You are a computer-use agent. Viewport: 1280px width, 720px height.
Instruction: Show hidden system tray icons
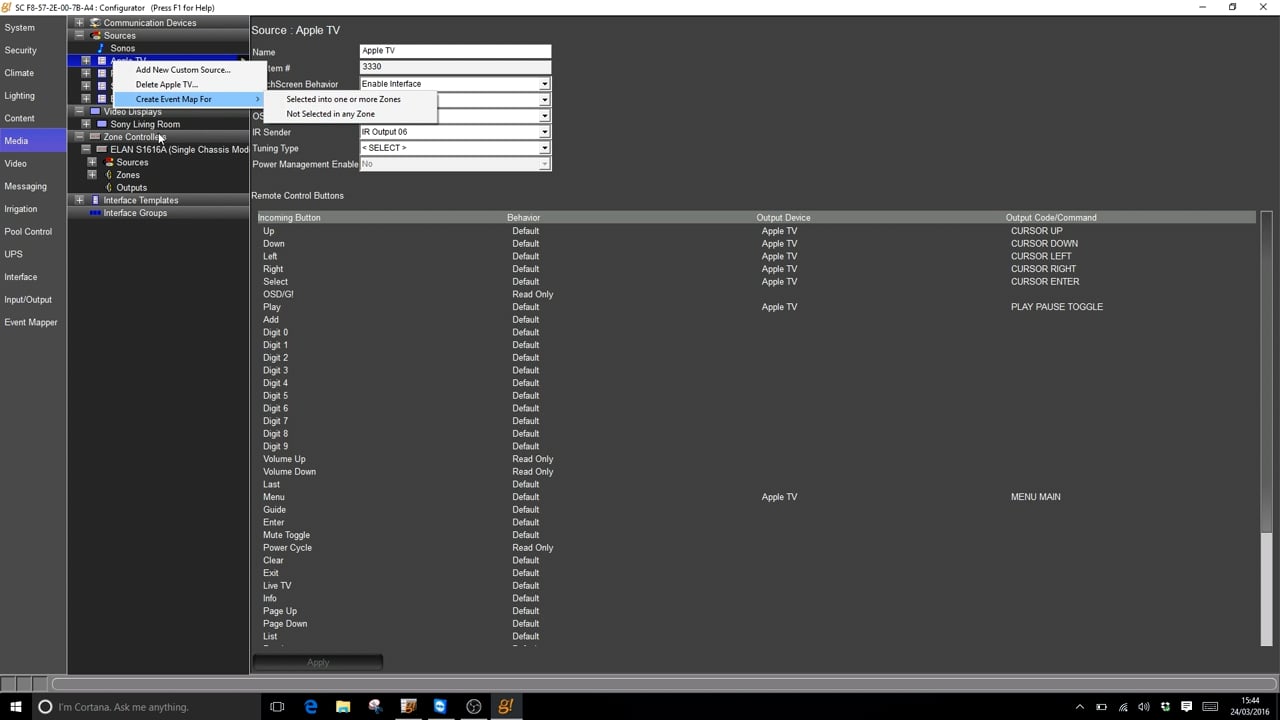coord(1079,707)
